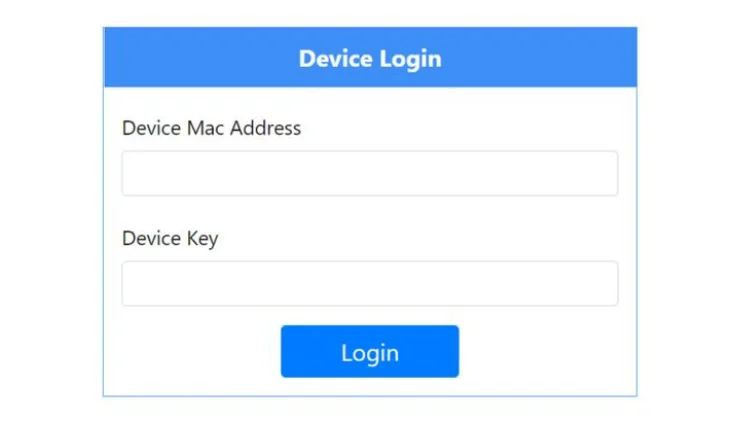Viewport: 750px width, 422px height.
Task: Tap the "Device Key" caption
Action: coord(170,239)
